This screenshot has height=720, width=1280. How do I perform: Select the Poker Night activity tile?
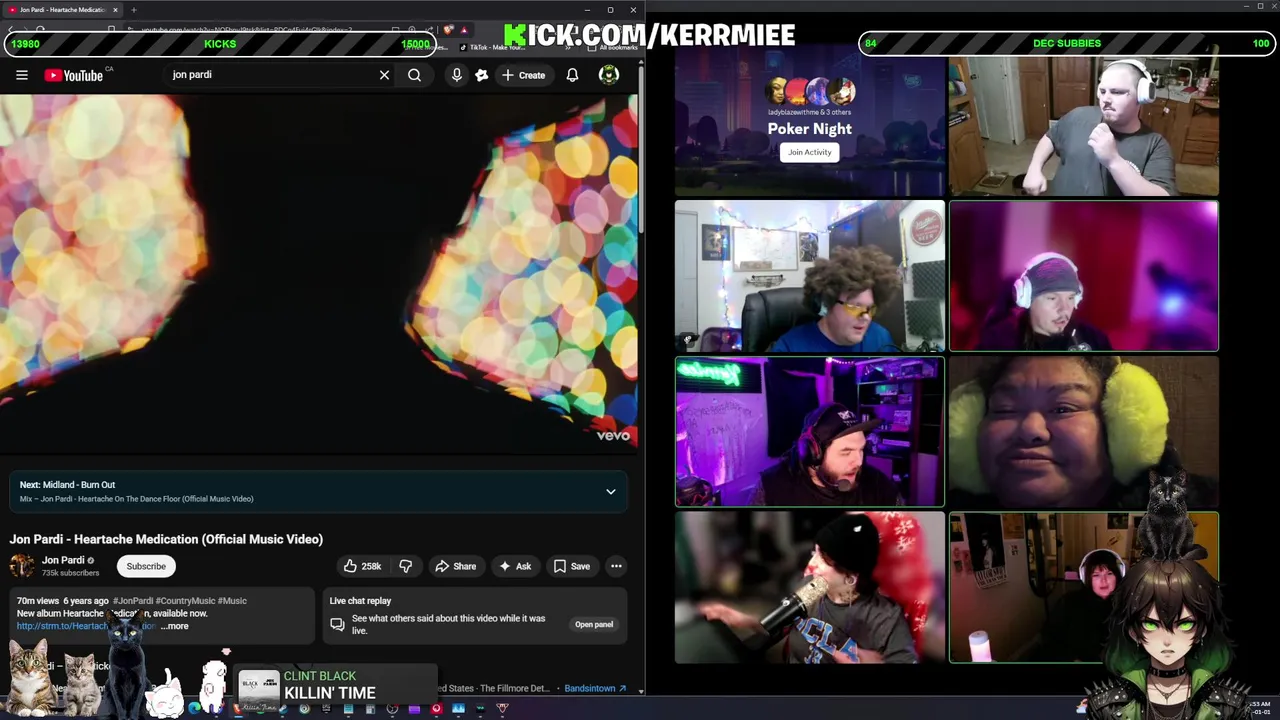point(809,120)
